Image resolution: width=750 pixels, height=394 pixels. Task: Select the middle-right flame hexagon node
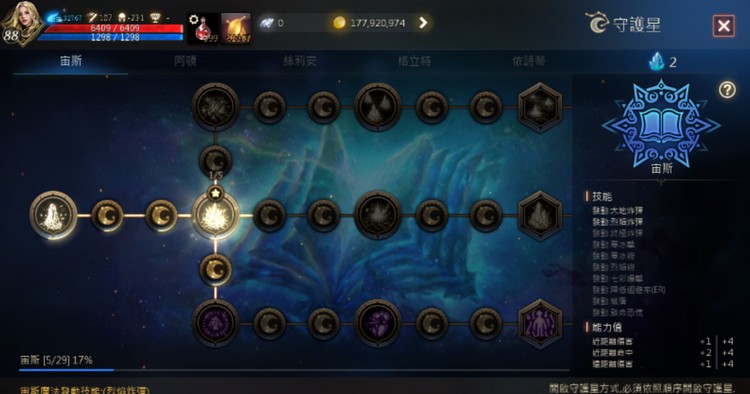540,216
